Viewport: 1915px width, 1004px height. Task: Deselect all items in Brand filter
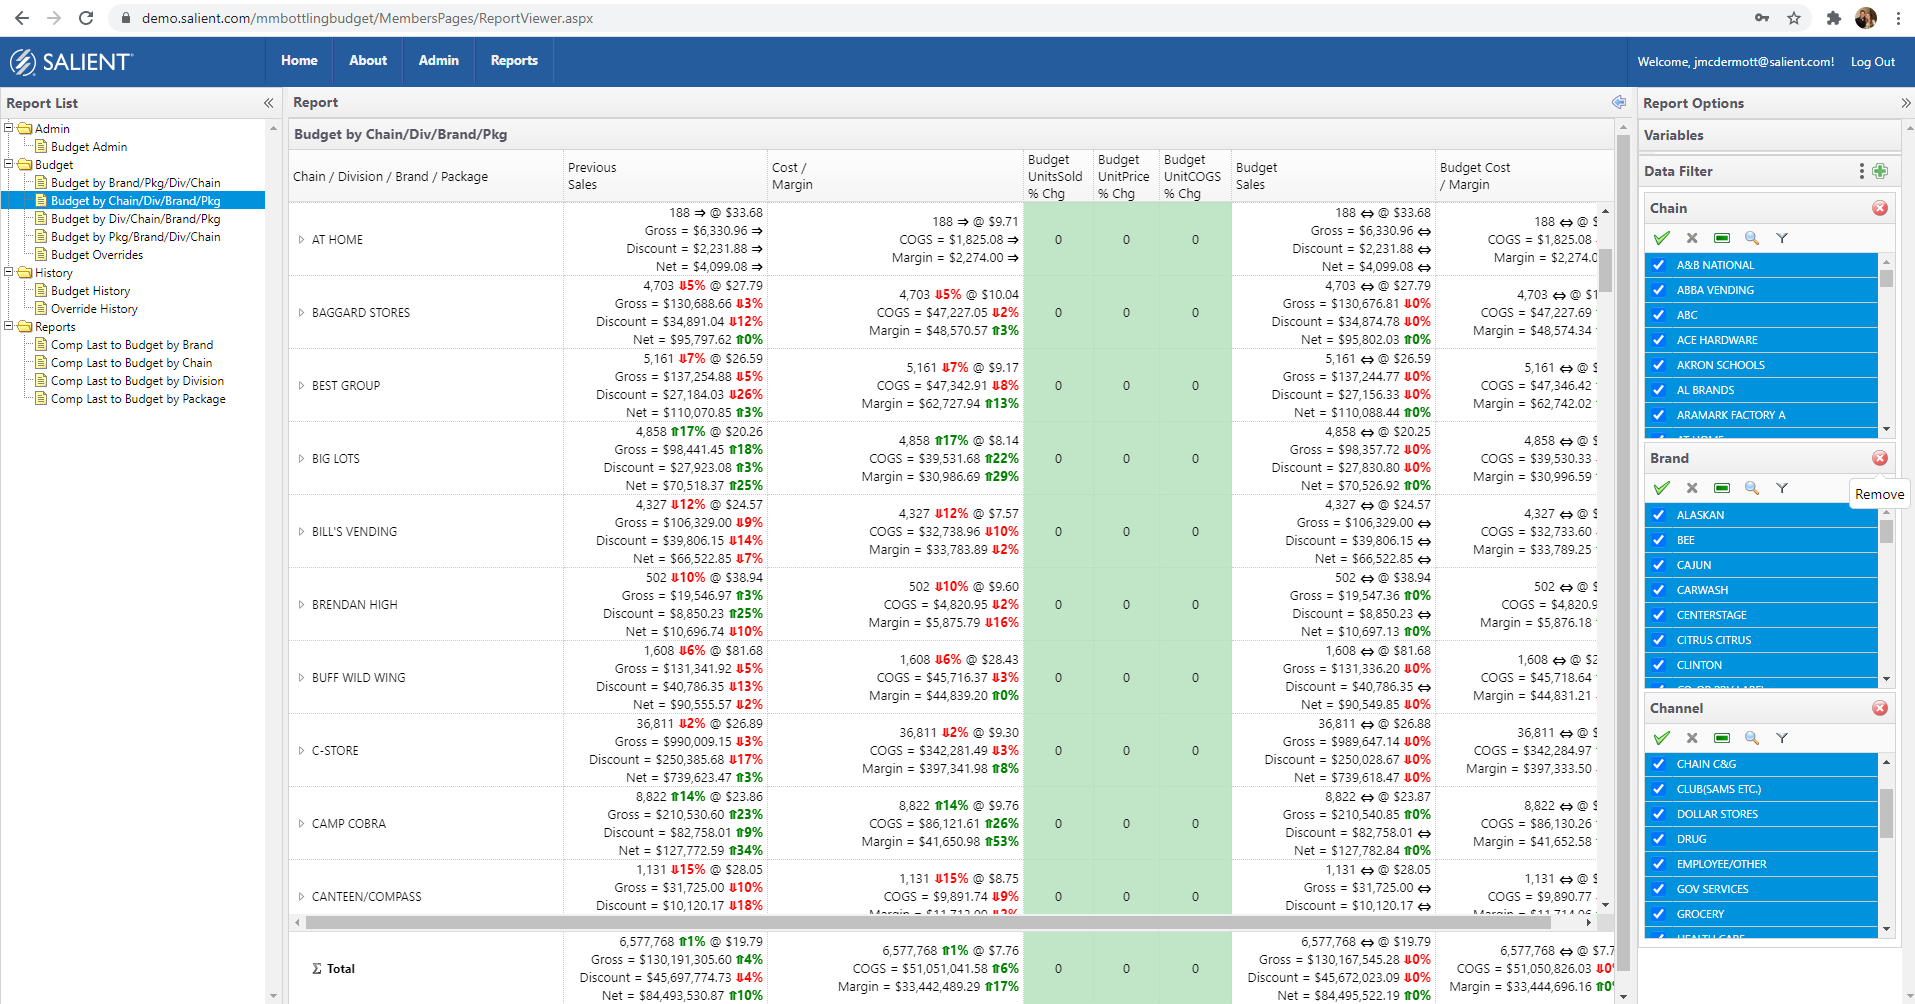click(x=1692, y=488)
